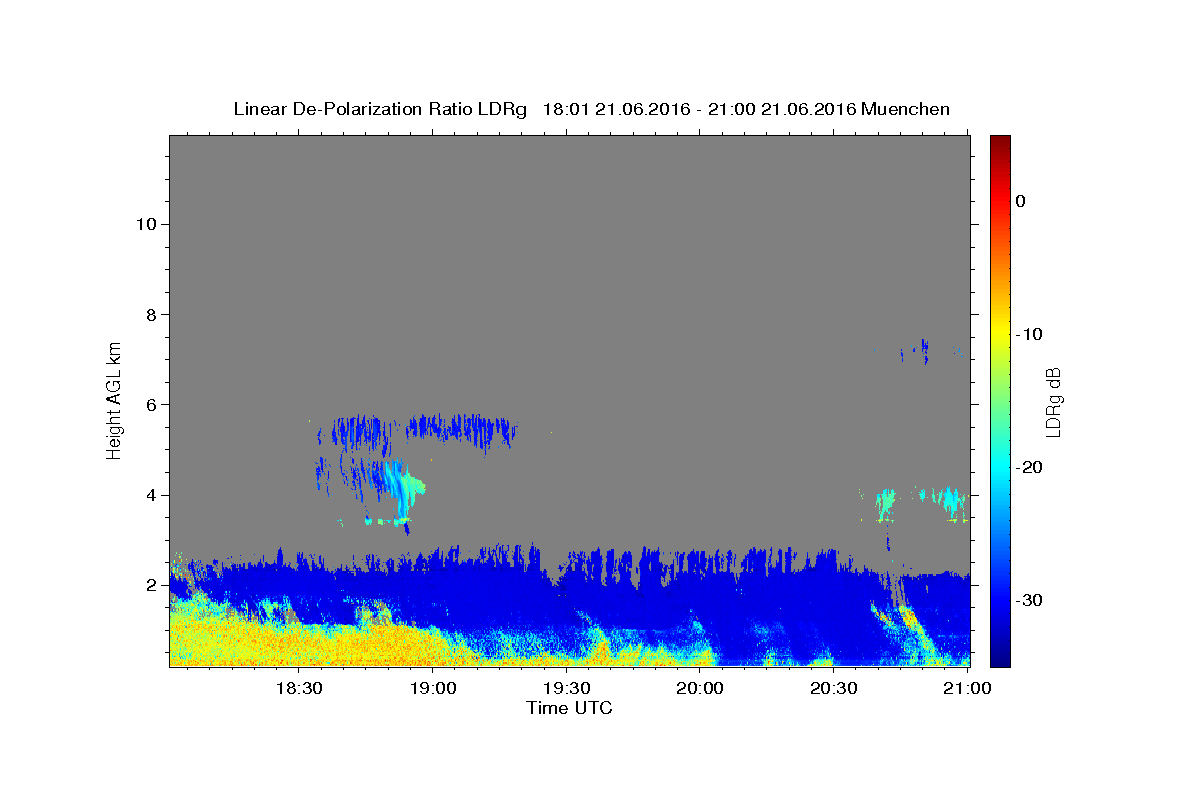This screenshot has width=1200, height=800.
Task: Click the 'Time UTC' axis label
Action: pyautogui.click(x=569, y=708)
